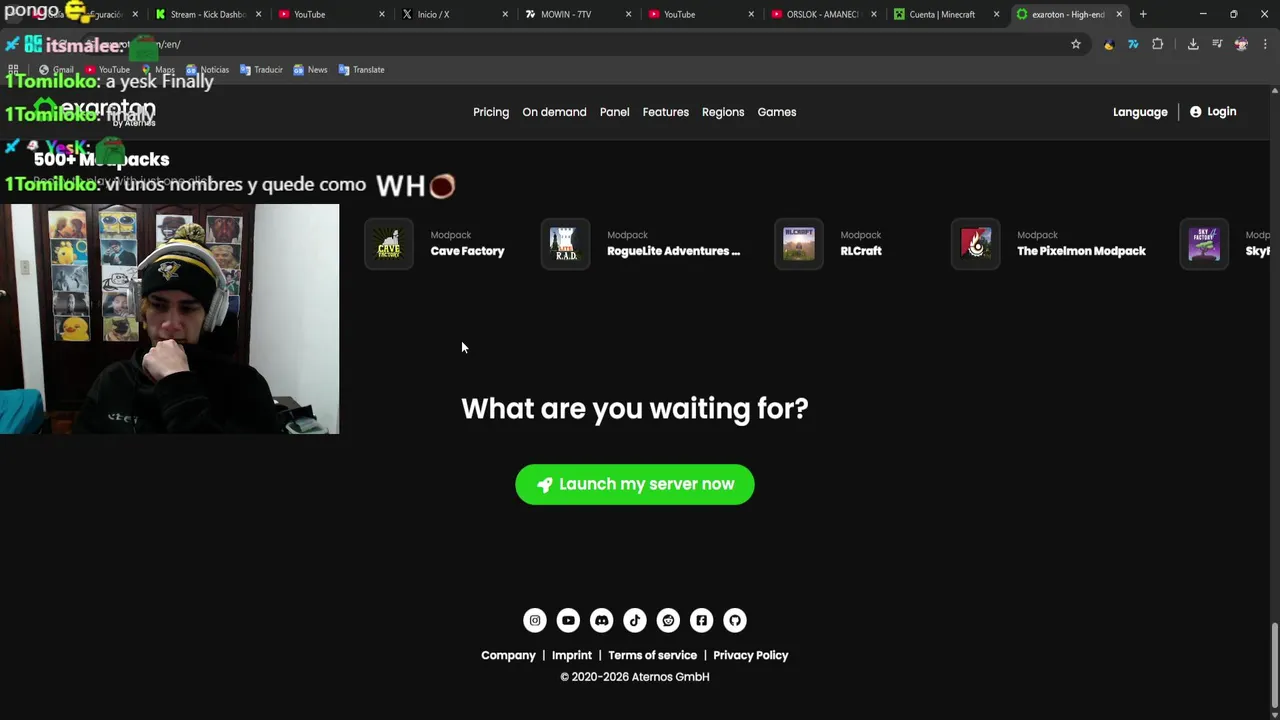Viewport: 1280px width, 720px height.
Task: Click the RLCraft modpack icon
Action: point(799,243)
